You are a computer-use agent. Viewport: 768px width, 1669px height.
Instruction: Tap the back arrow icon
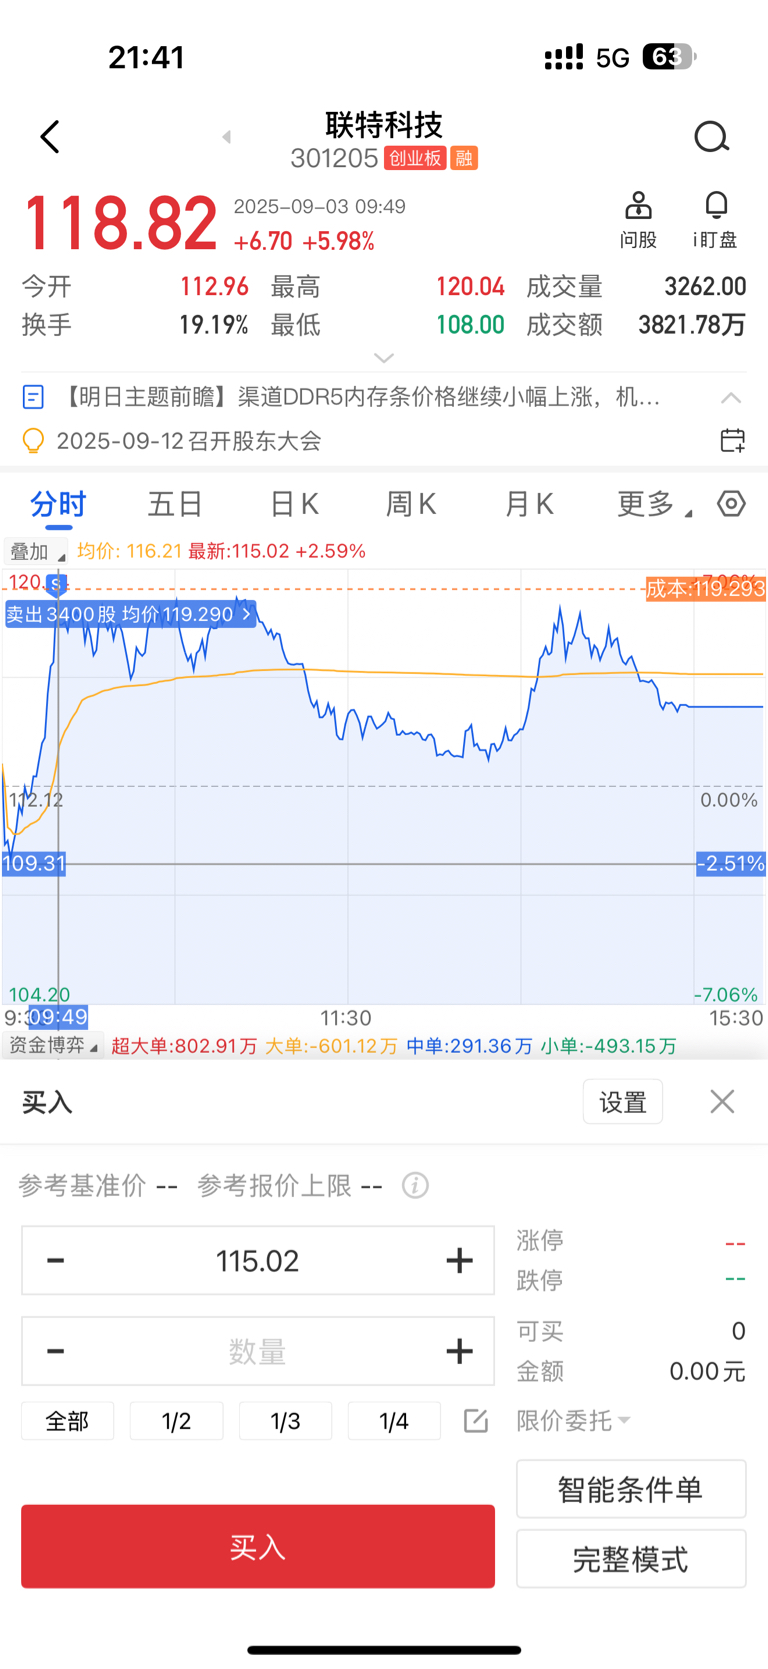point(50,137)
